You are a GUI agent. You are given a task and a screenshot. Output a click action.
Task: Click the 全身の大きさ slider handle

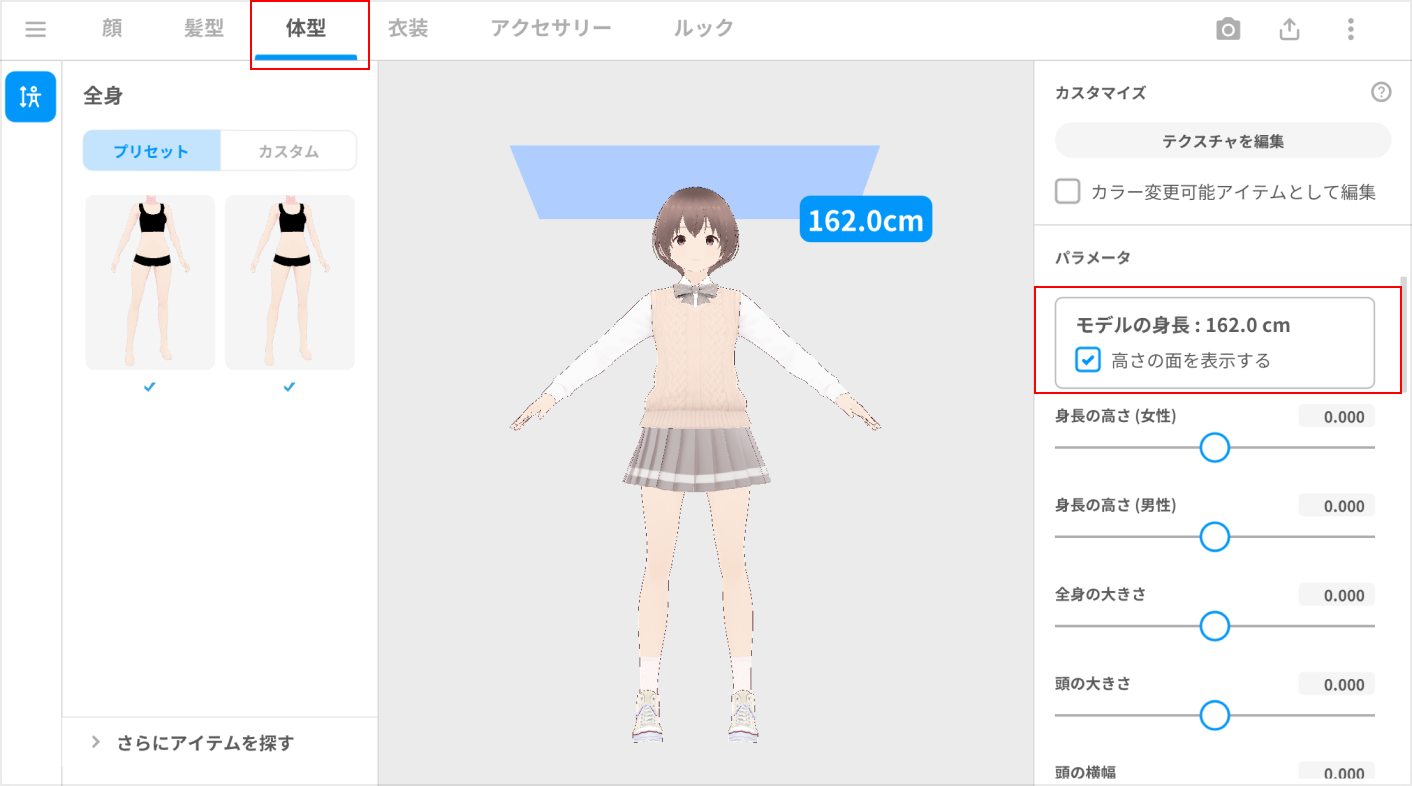tap(1214, 626)
